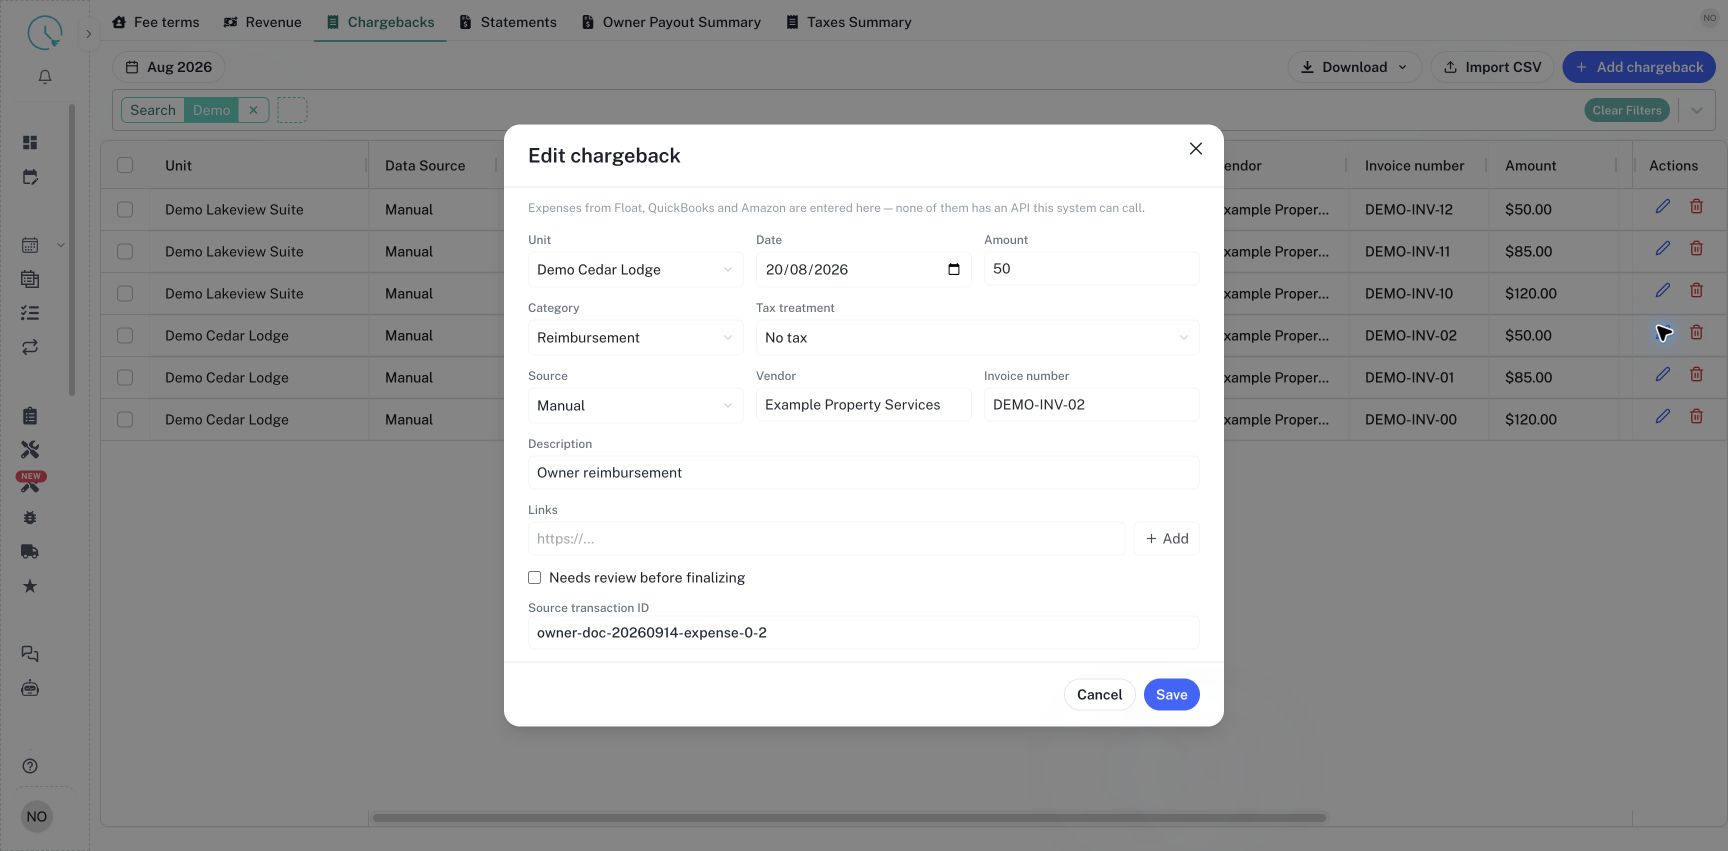Select third Demo Lakeview Suite row checkbox

point(125,293)
